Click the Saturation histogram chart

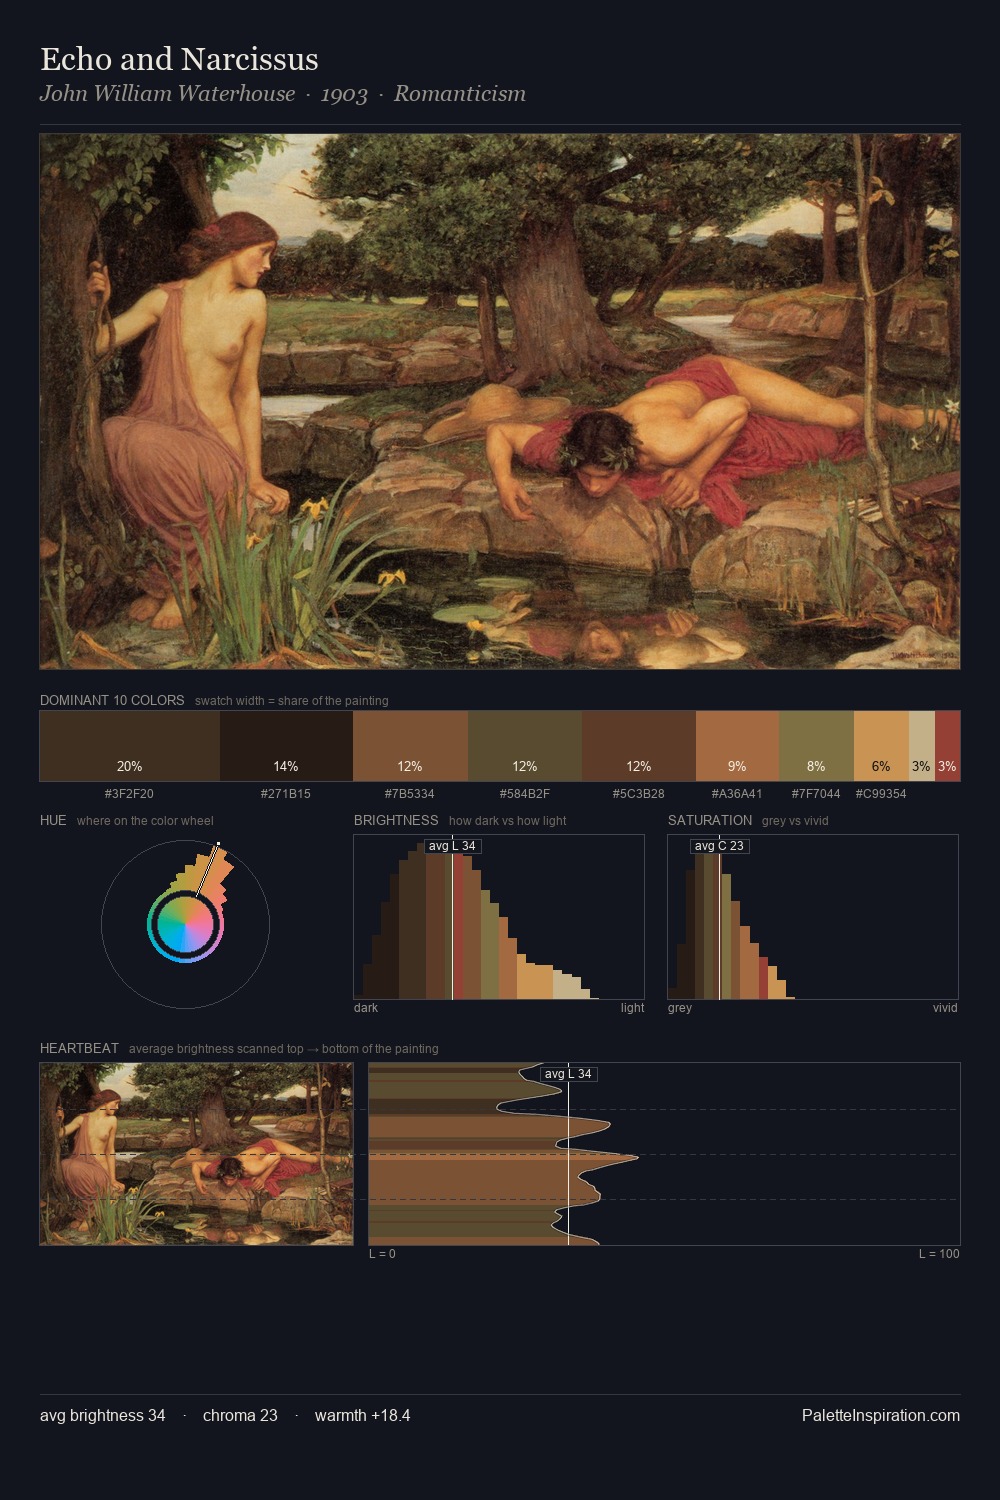pos(813,917)
